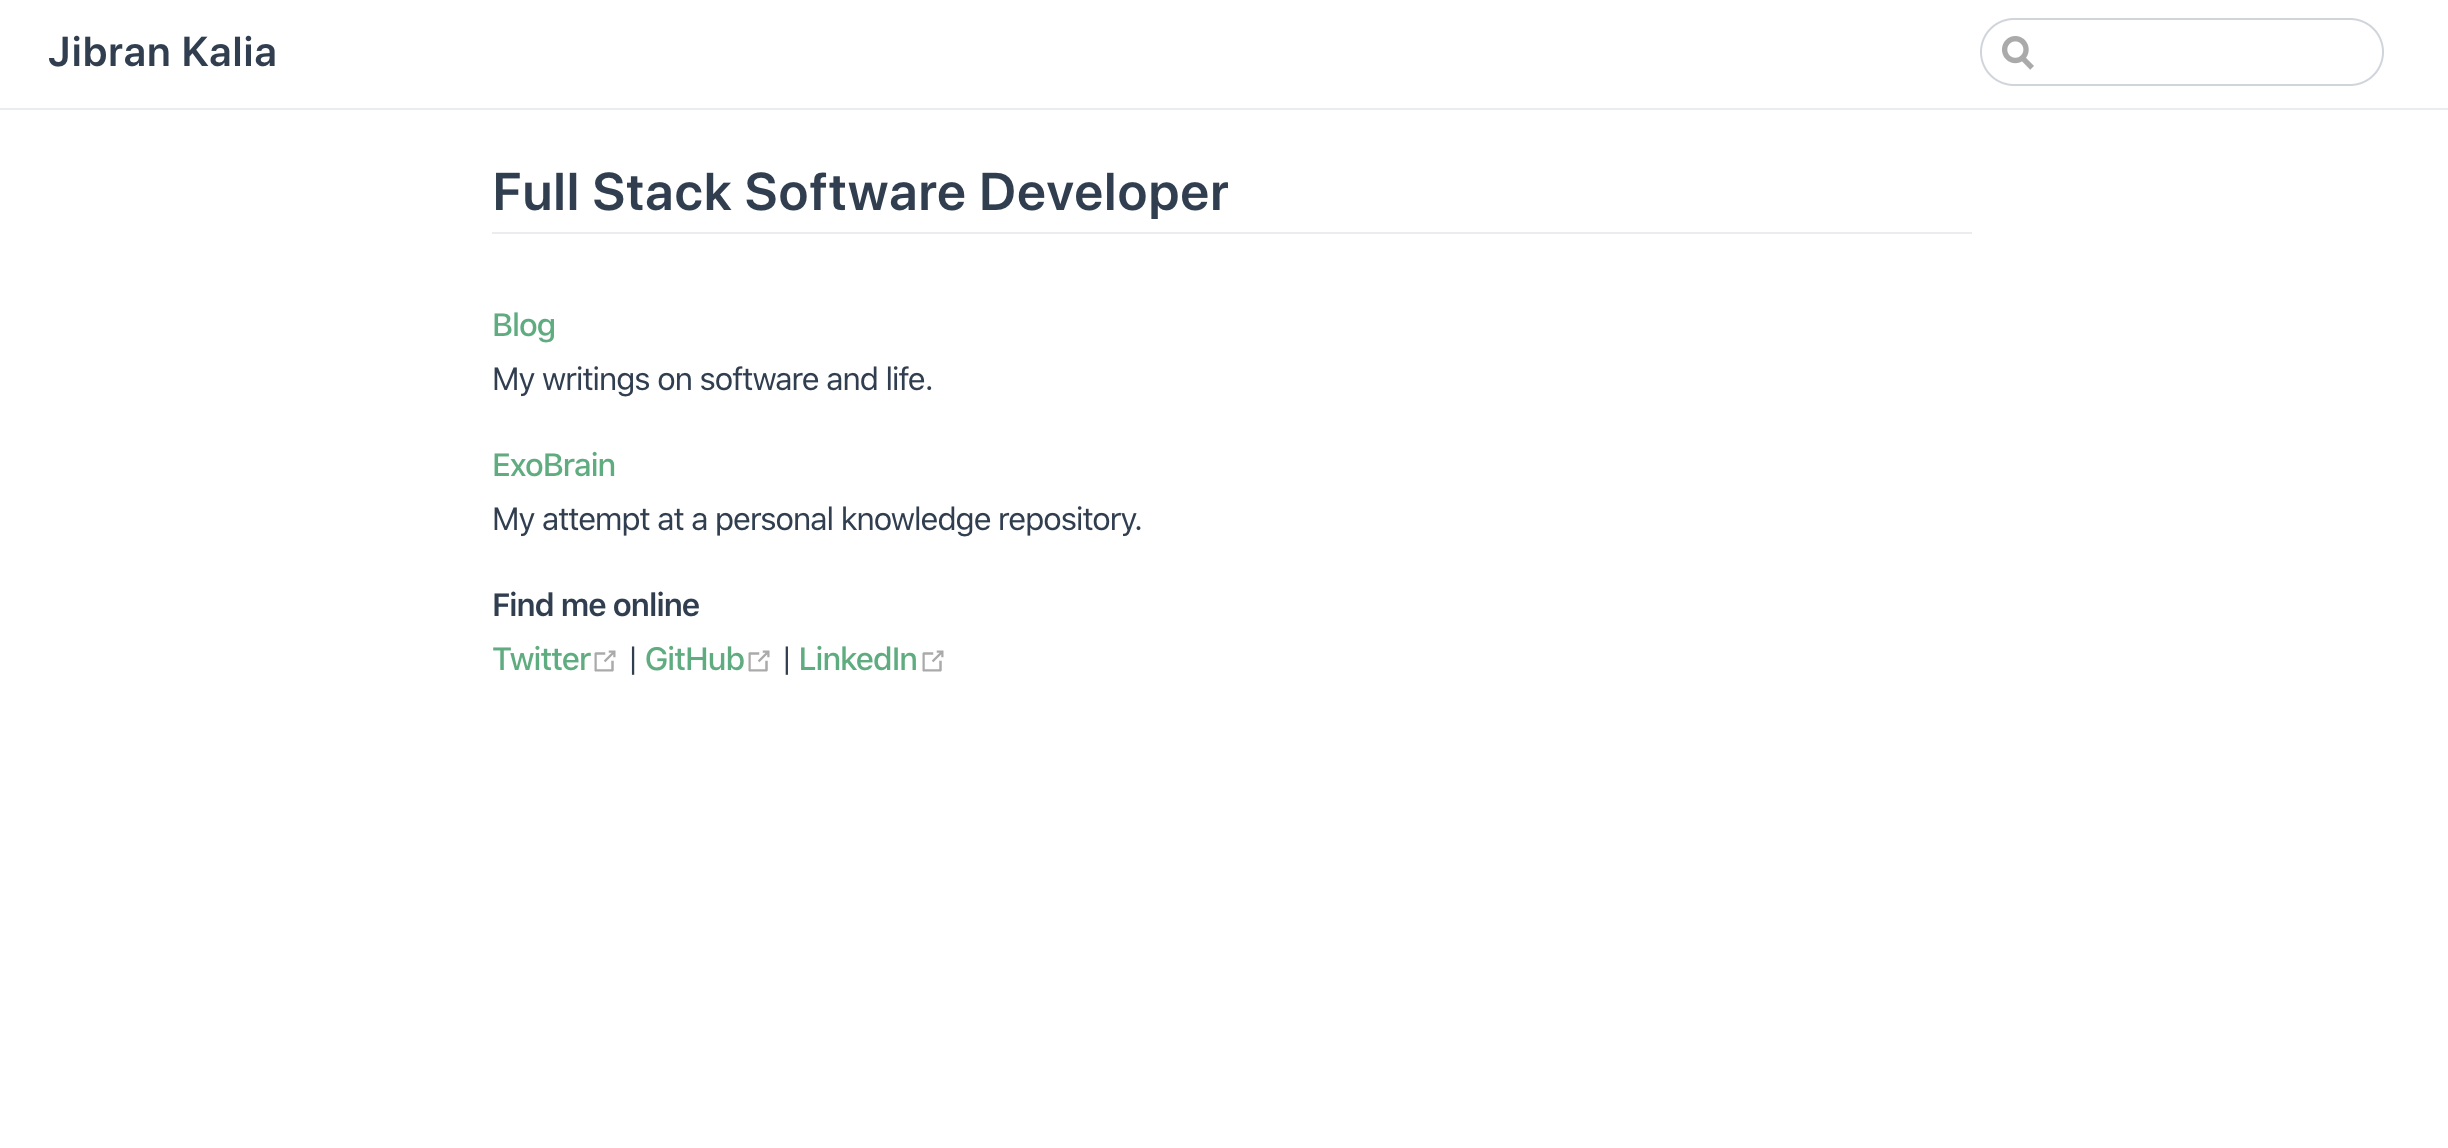Click the Full Stack Software Developer heading
This screenshot has width=2448, height=1148.
(860, 191)
